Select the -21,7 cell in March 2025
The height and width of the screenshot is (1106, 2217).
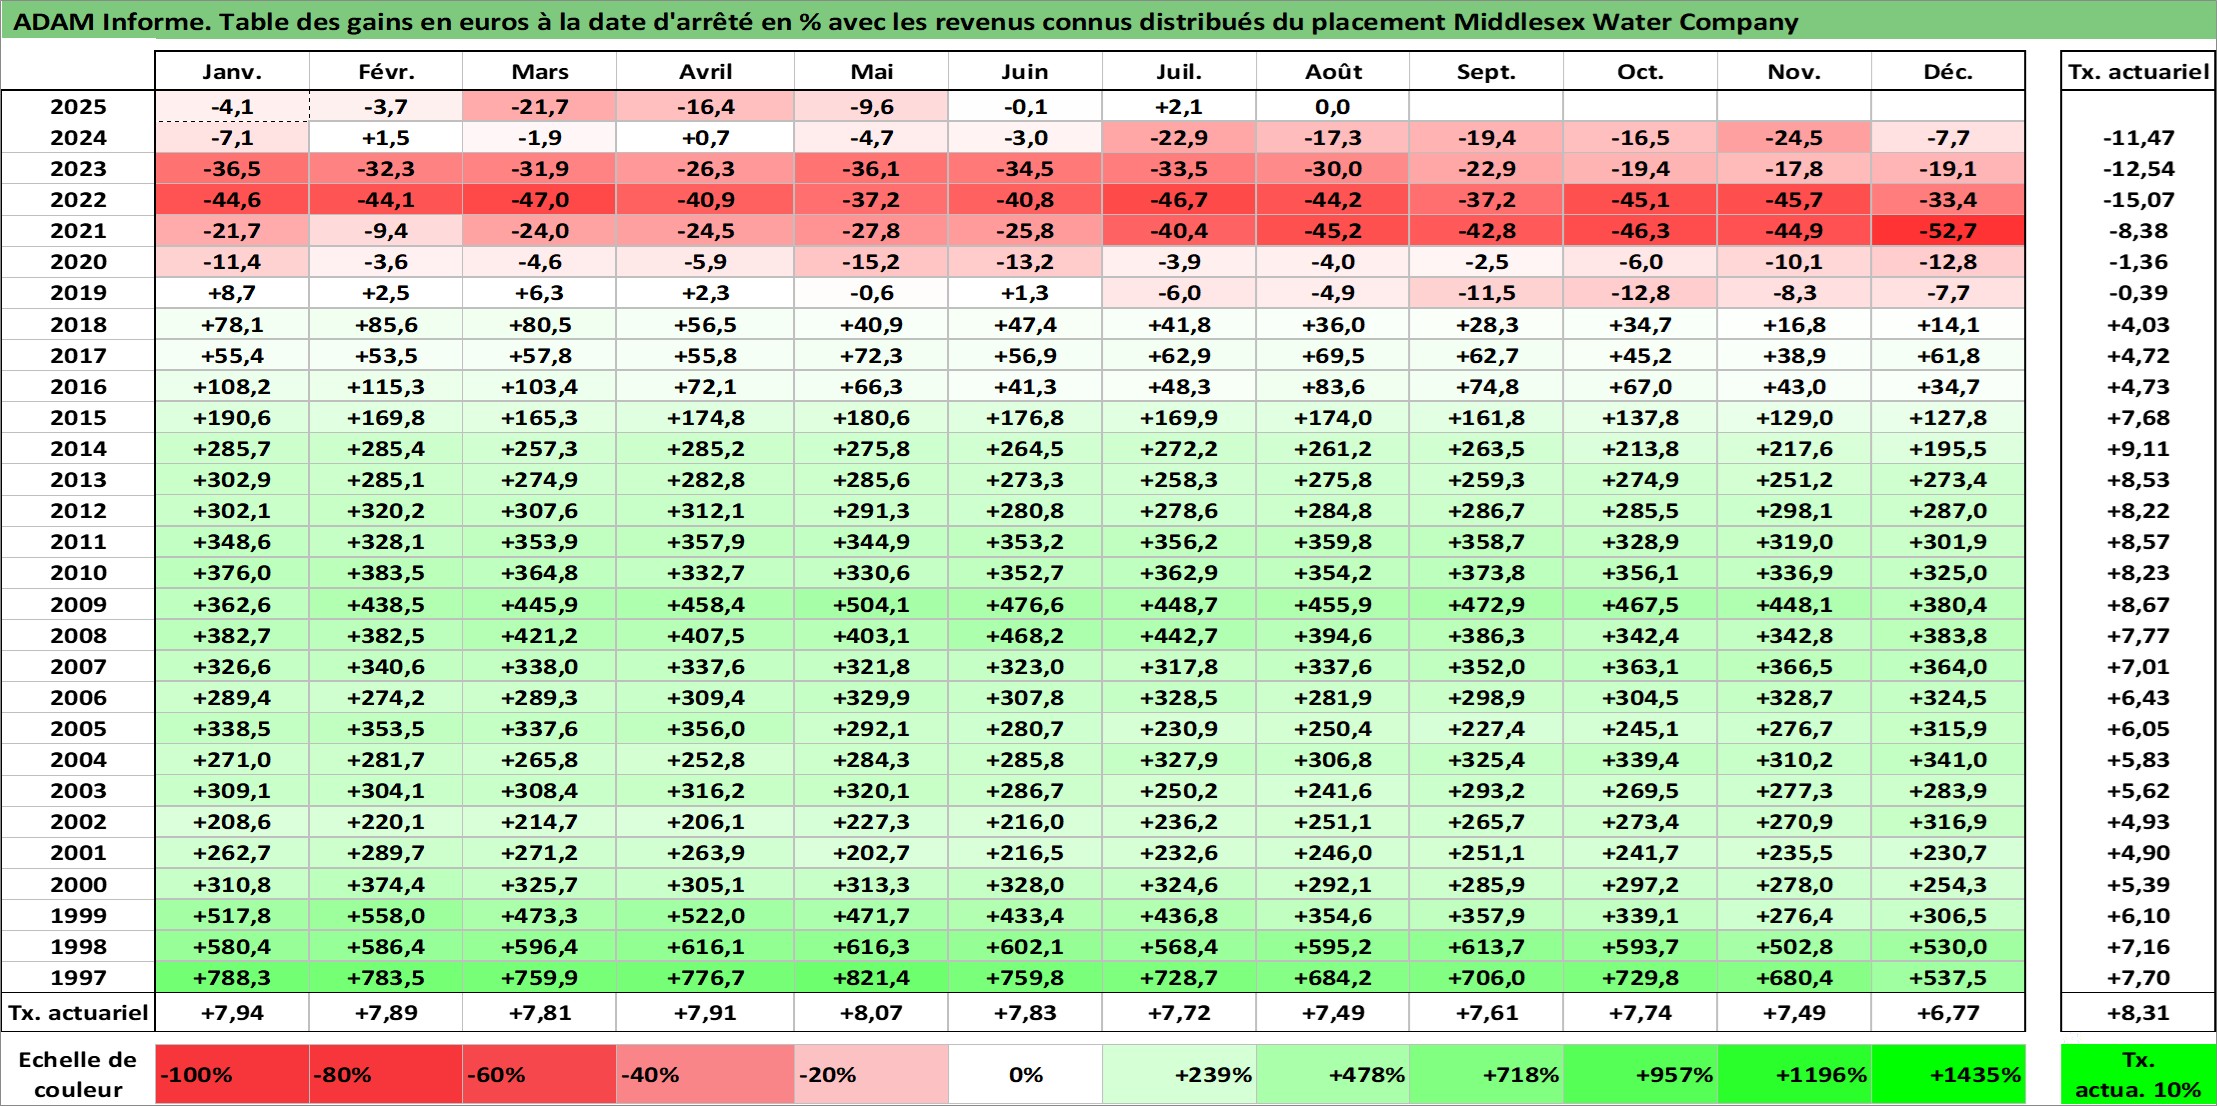tap(539, 107)
